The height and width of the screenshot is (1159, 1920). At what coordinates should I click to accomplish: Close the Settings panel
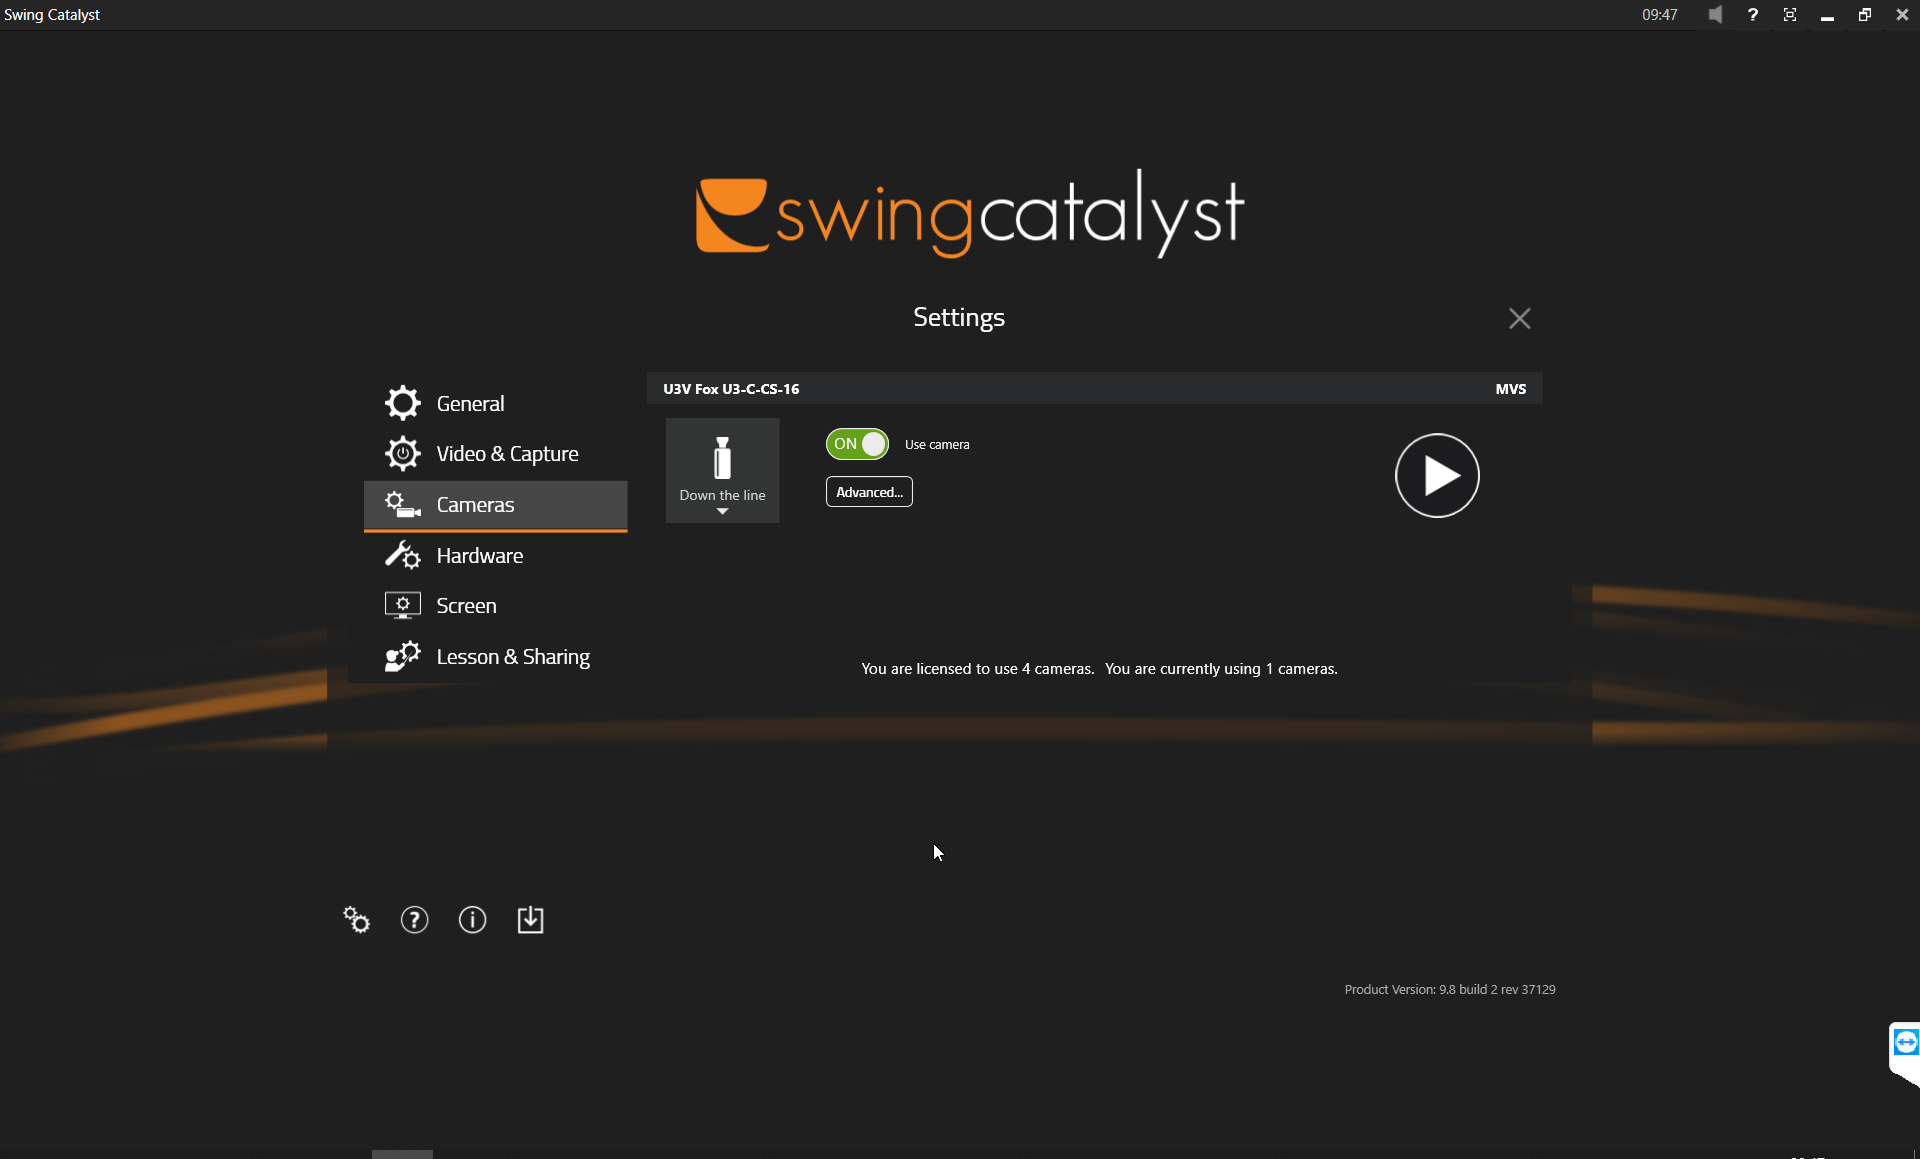pyautogui.click(x=1519, y=318)
